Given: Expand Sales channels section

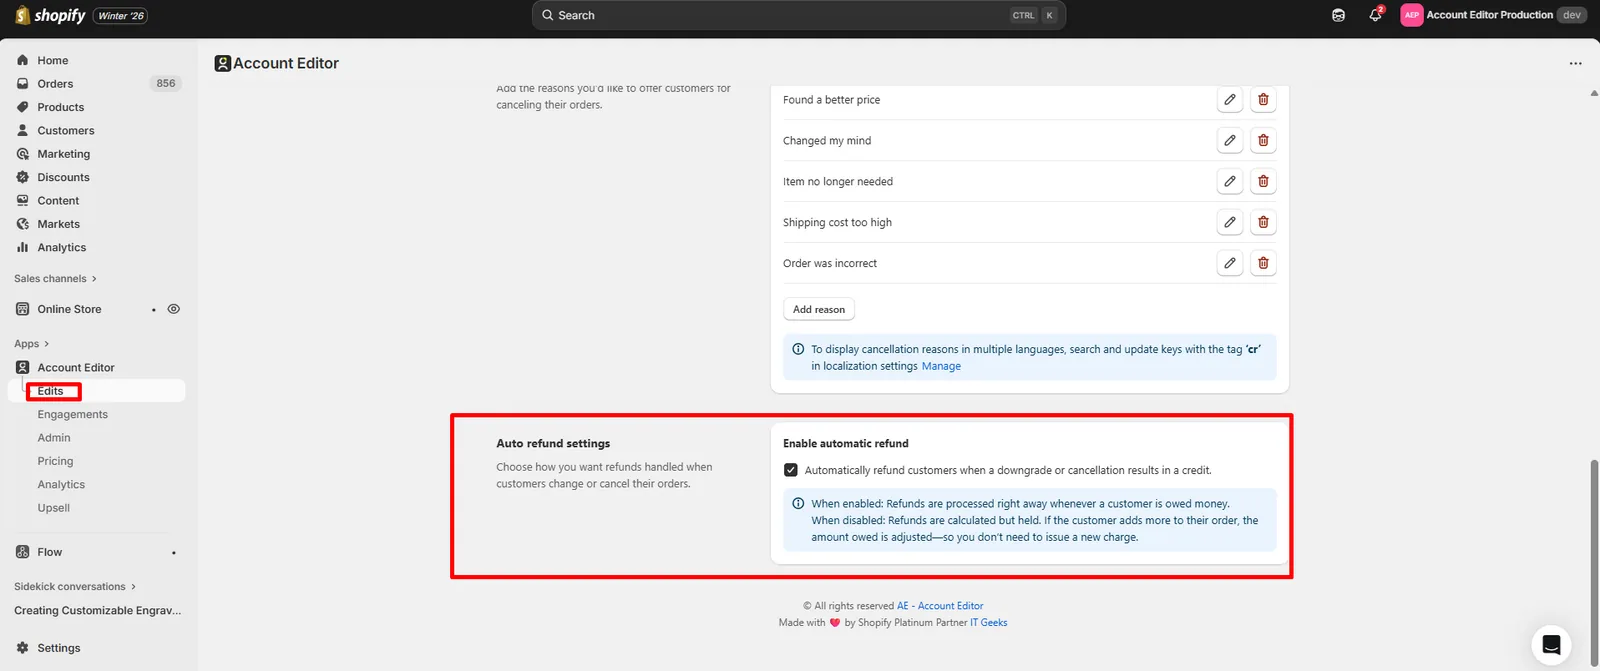Looking at the screenshot, I should [x=55, y=279].
